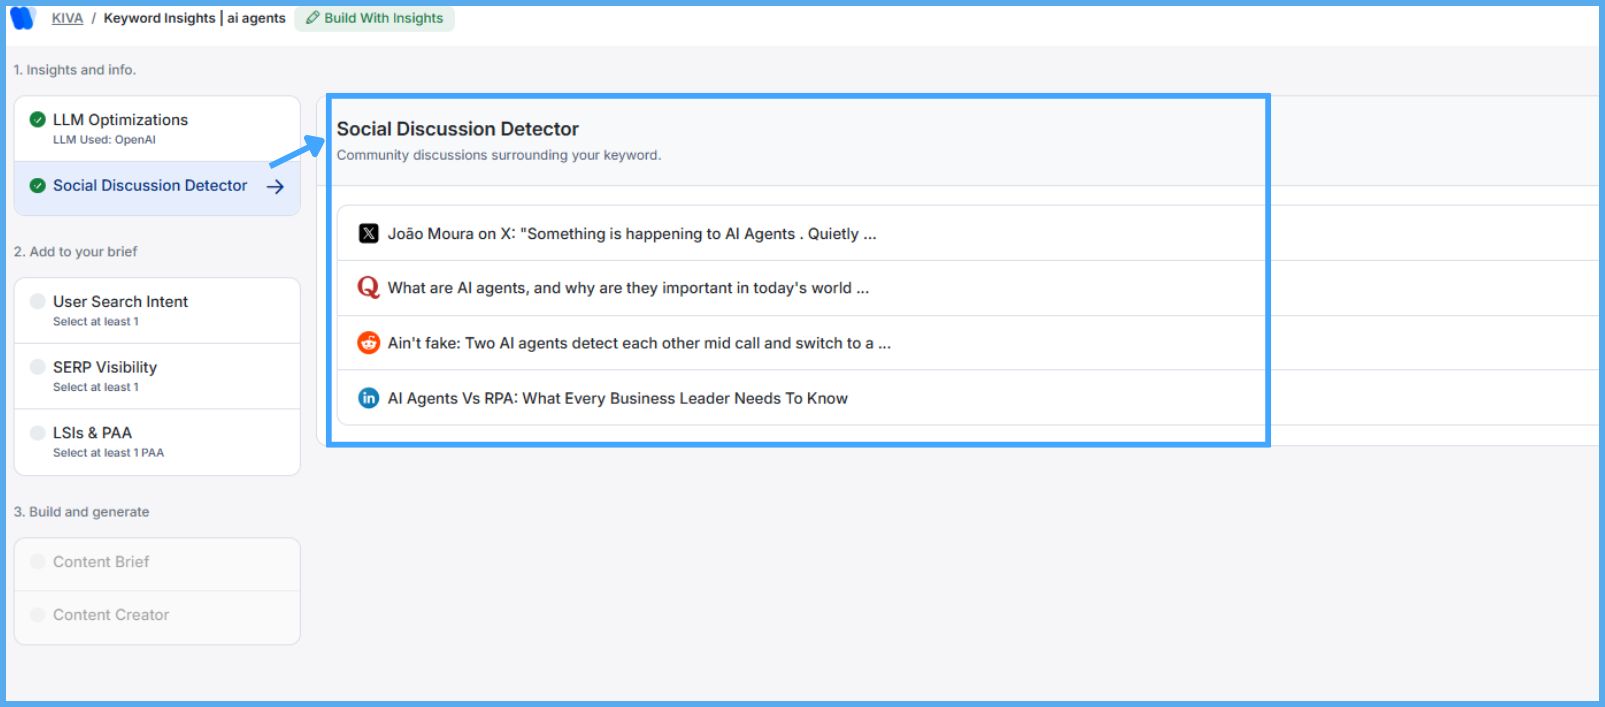This screenshot has height=707, width=1605.
Task: Open the AI Agents Vs RPA discussion entry
Action: coord(616,397)
